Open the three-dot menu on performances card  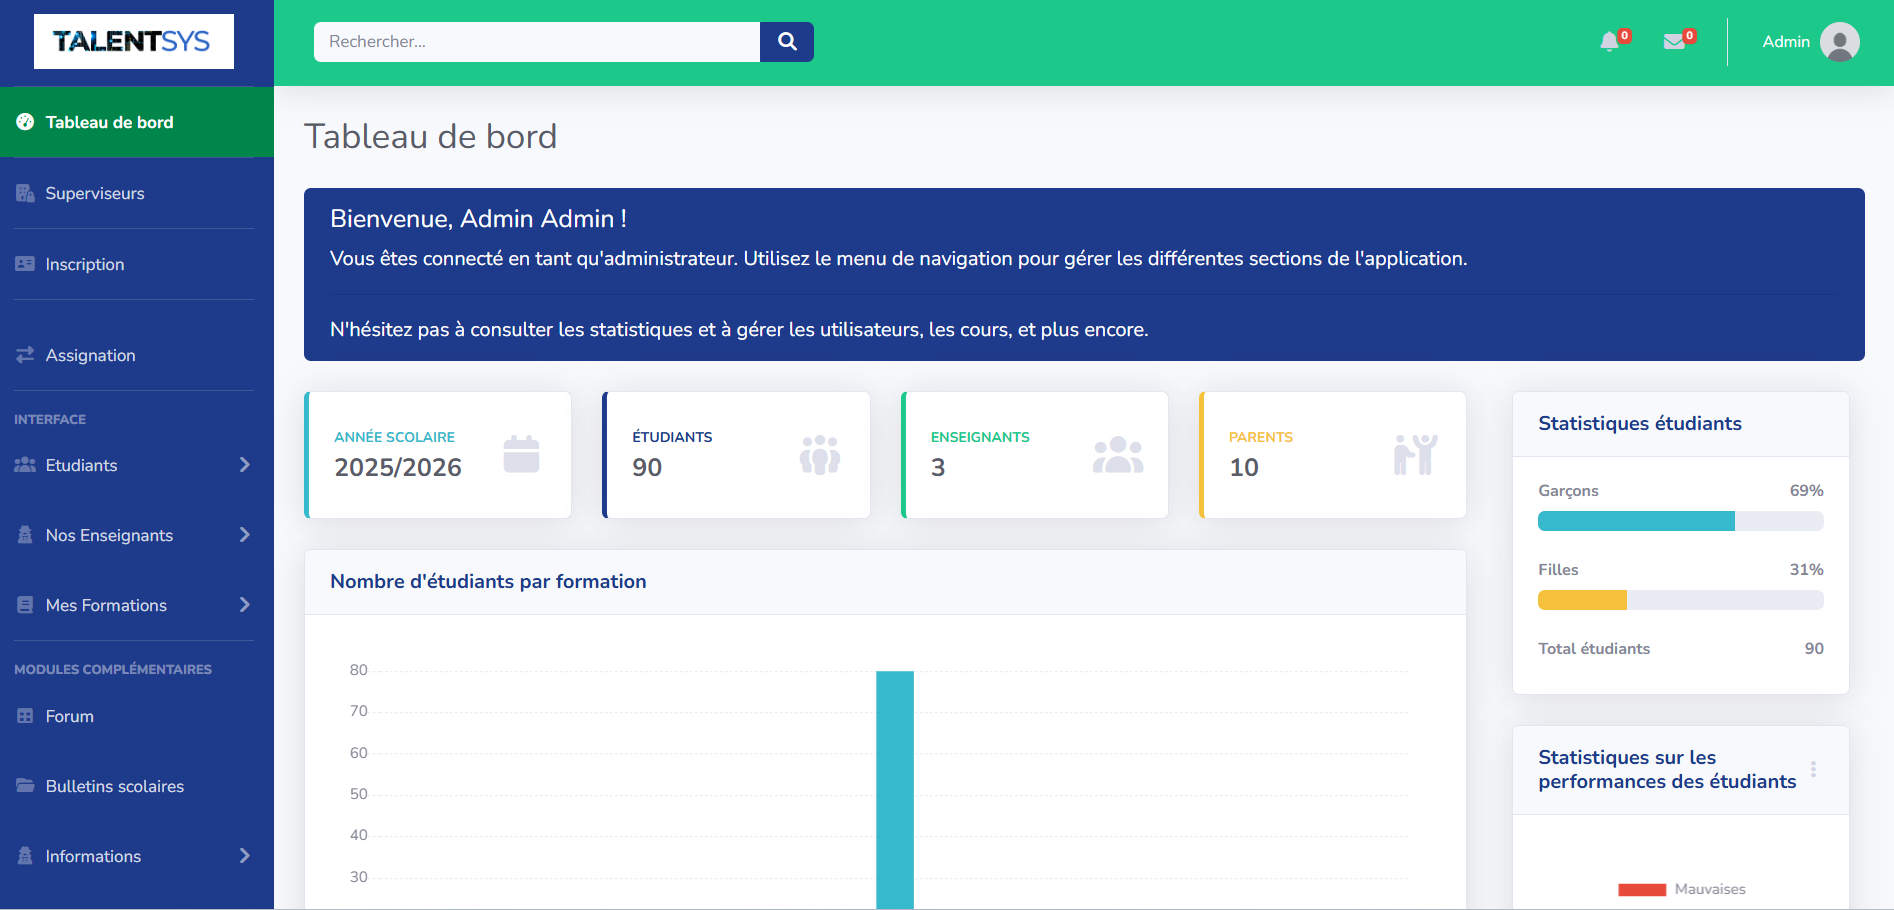pyautogui.click(x=1813, y=769)
